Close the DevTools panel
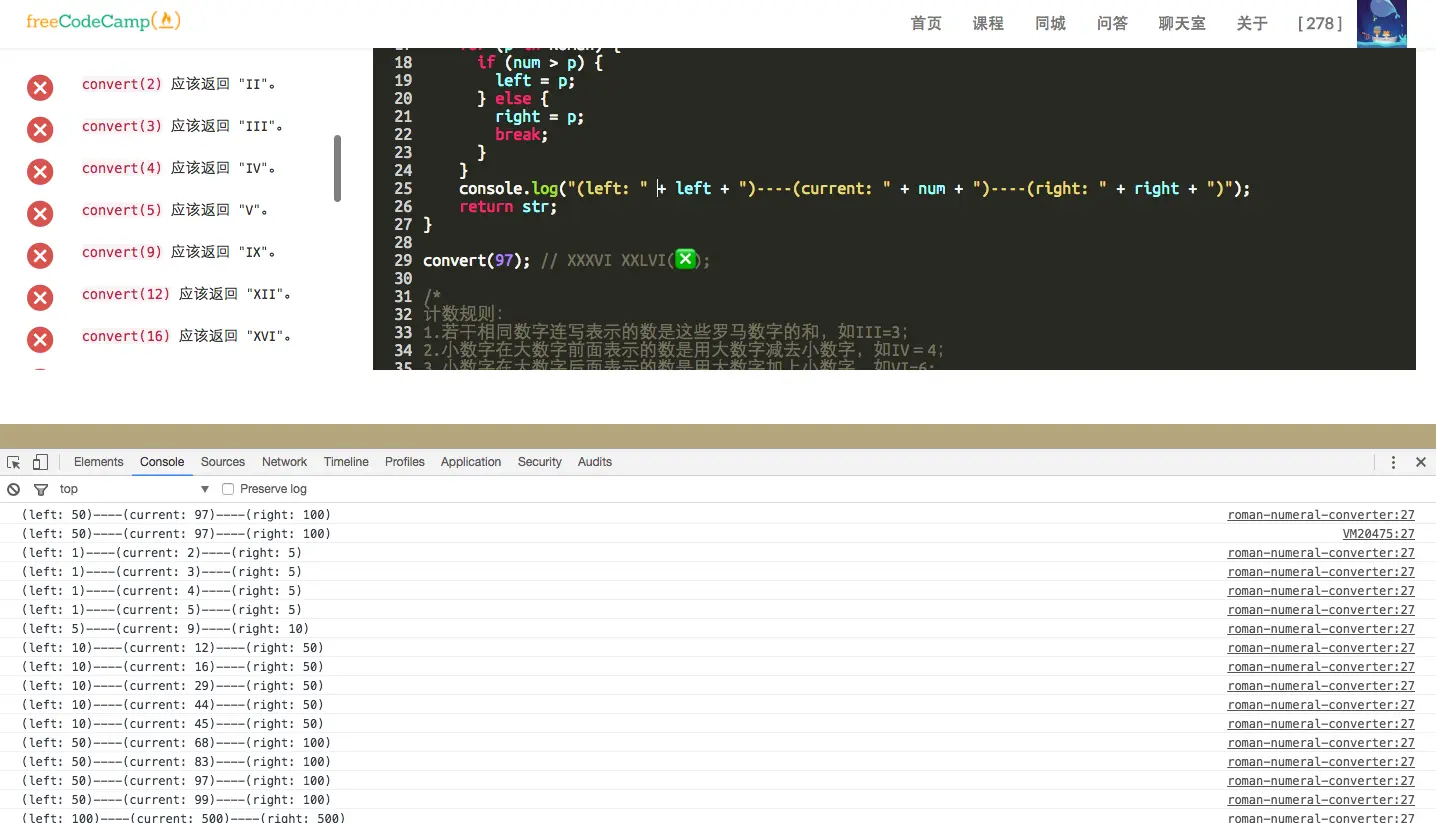This screenshot has width=1436, height=823. pyautogui.click(x=1420, y=462)
